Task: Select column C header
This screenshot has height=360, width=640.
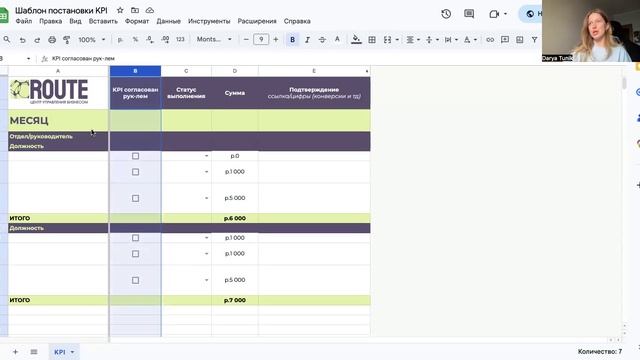Action: (x=186, y=71)
